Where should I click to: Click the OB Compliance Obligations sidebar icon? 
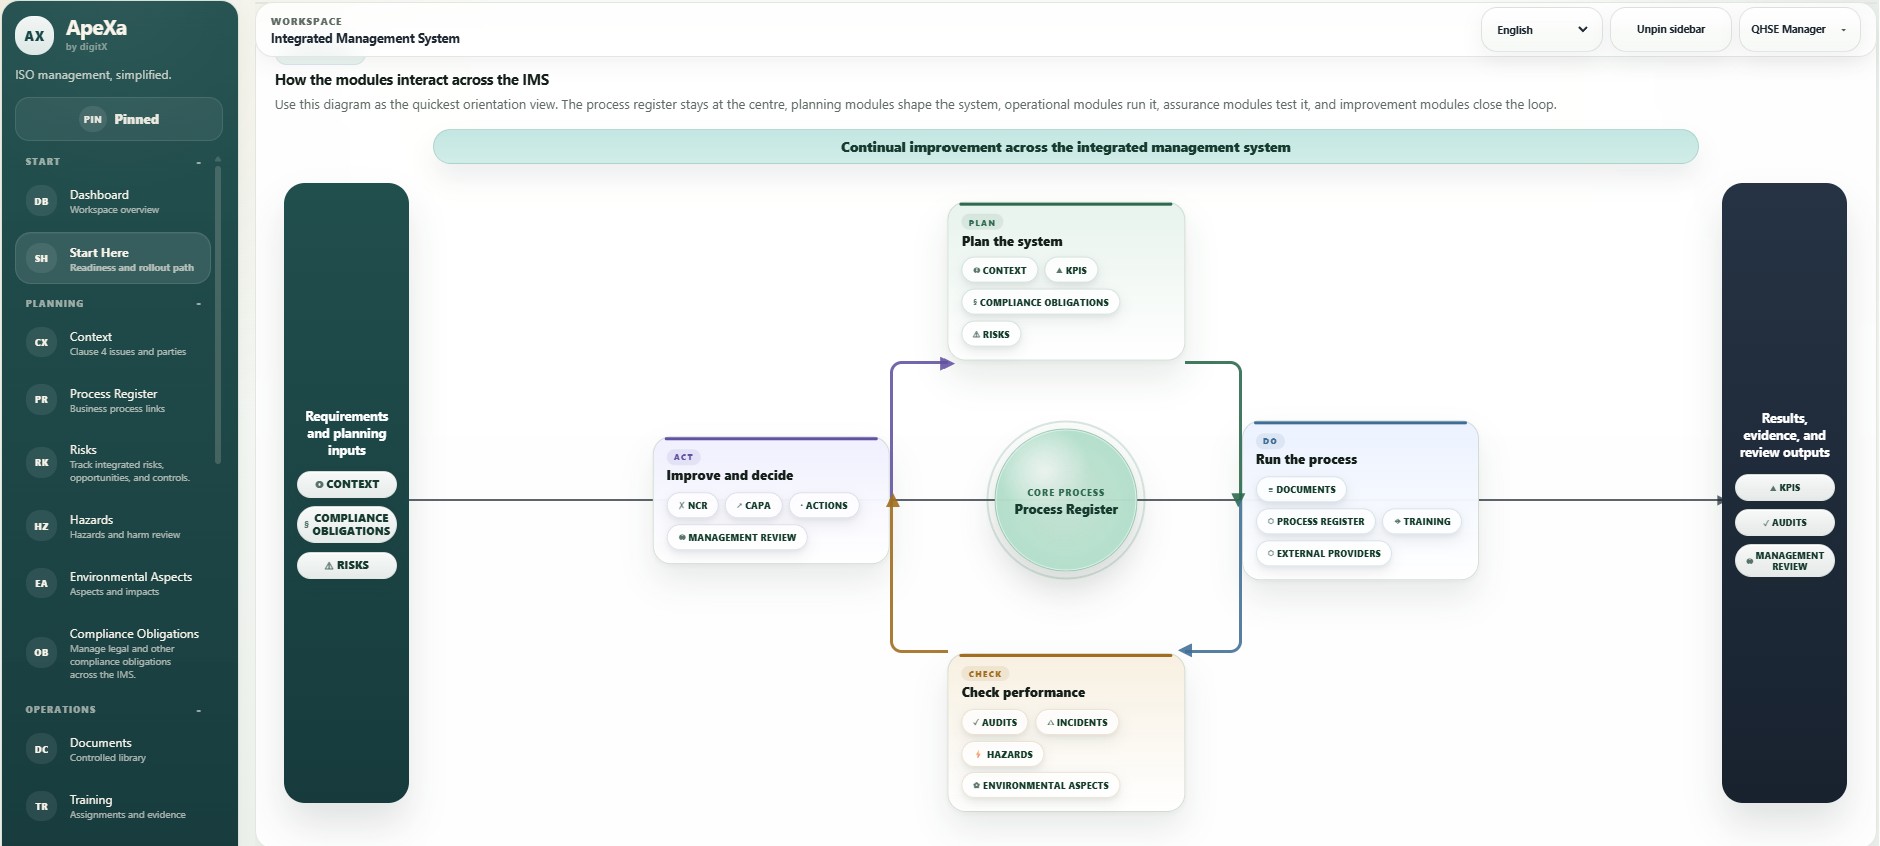[x=41, y=652]
